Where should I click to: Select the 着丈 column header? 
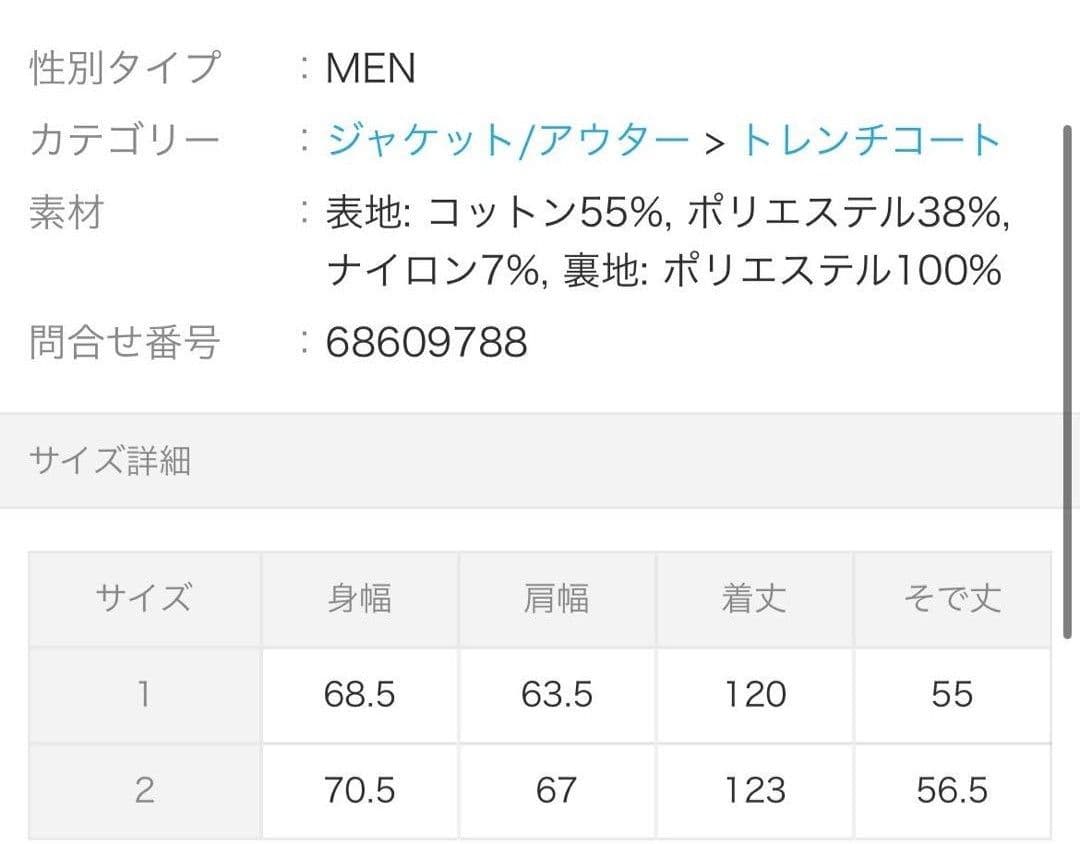[x=754, y=599]
